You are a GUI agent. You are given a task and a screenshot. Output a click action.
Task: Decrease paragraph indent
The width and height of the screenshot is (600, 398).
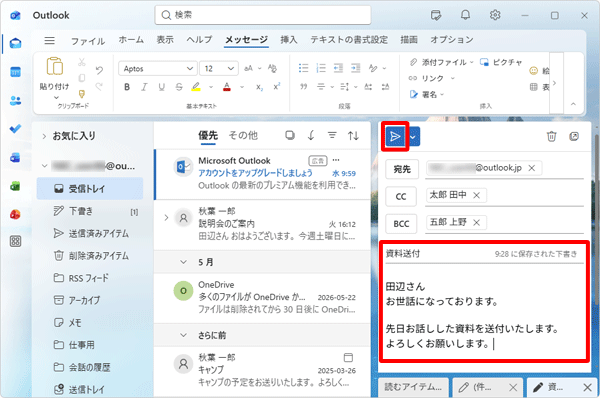338,69
